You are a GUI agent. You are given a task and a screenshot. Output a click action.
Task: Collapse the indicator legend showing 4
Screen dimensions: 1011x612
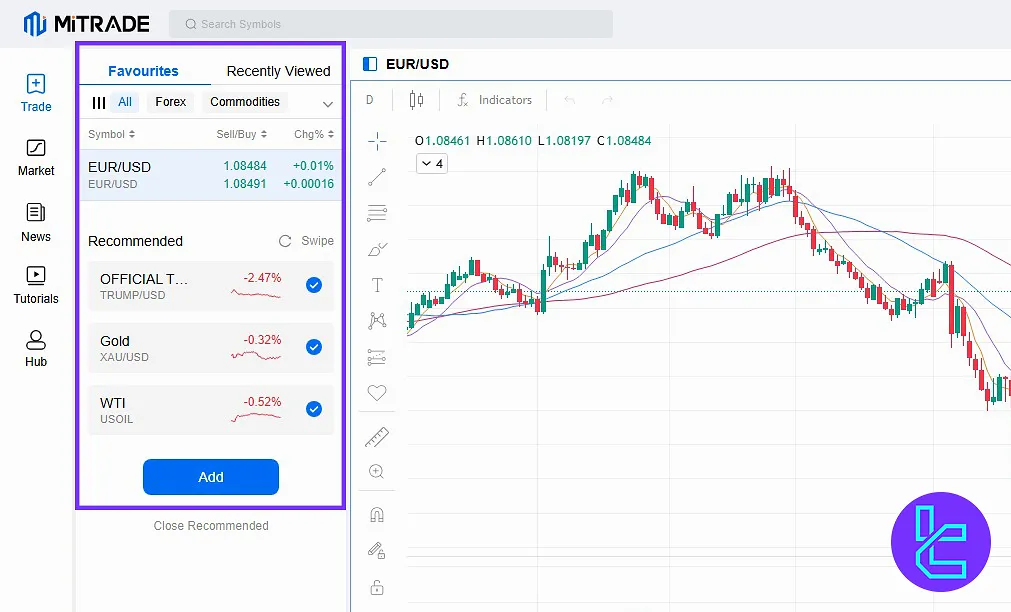[x=431, y=164]
